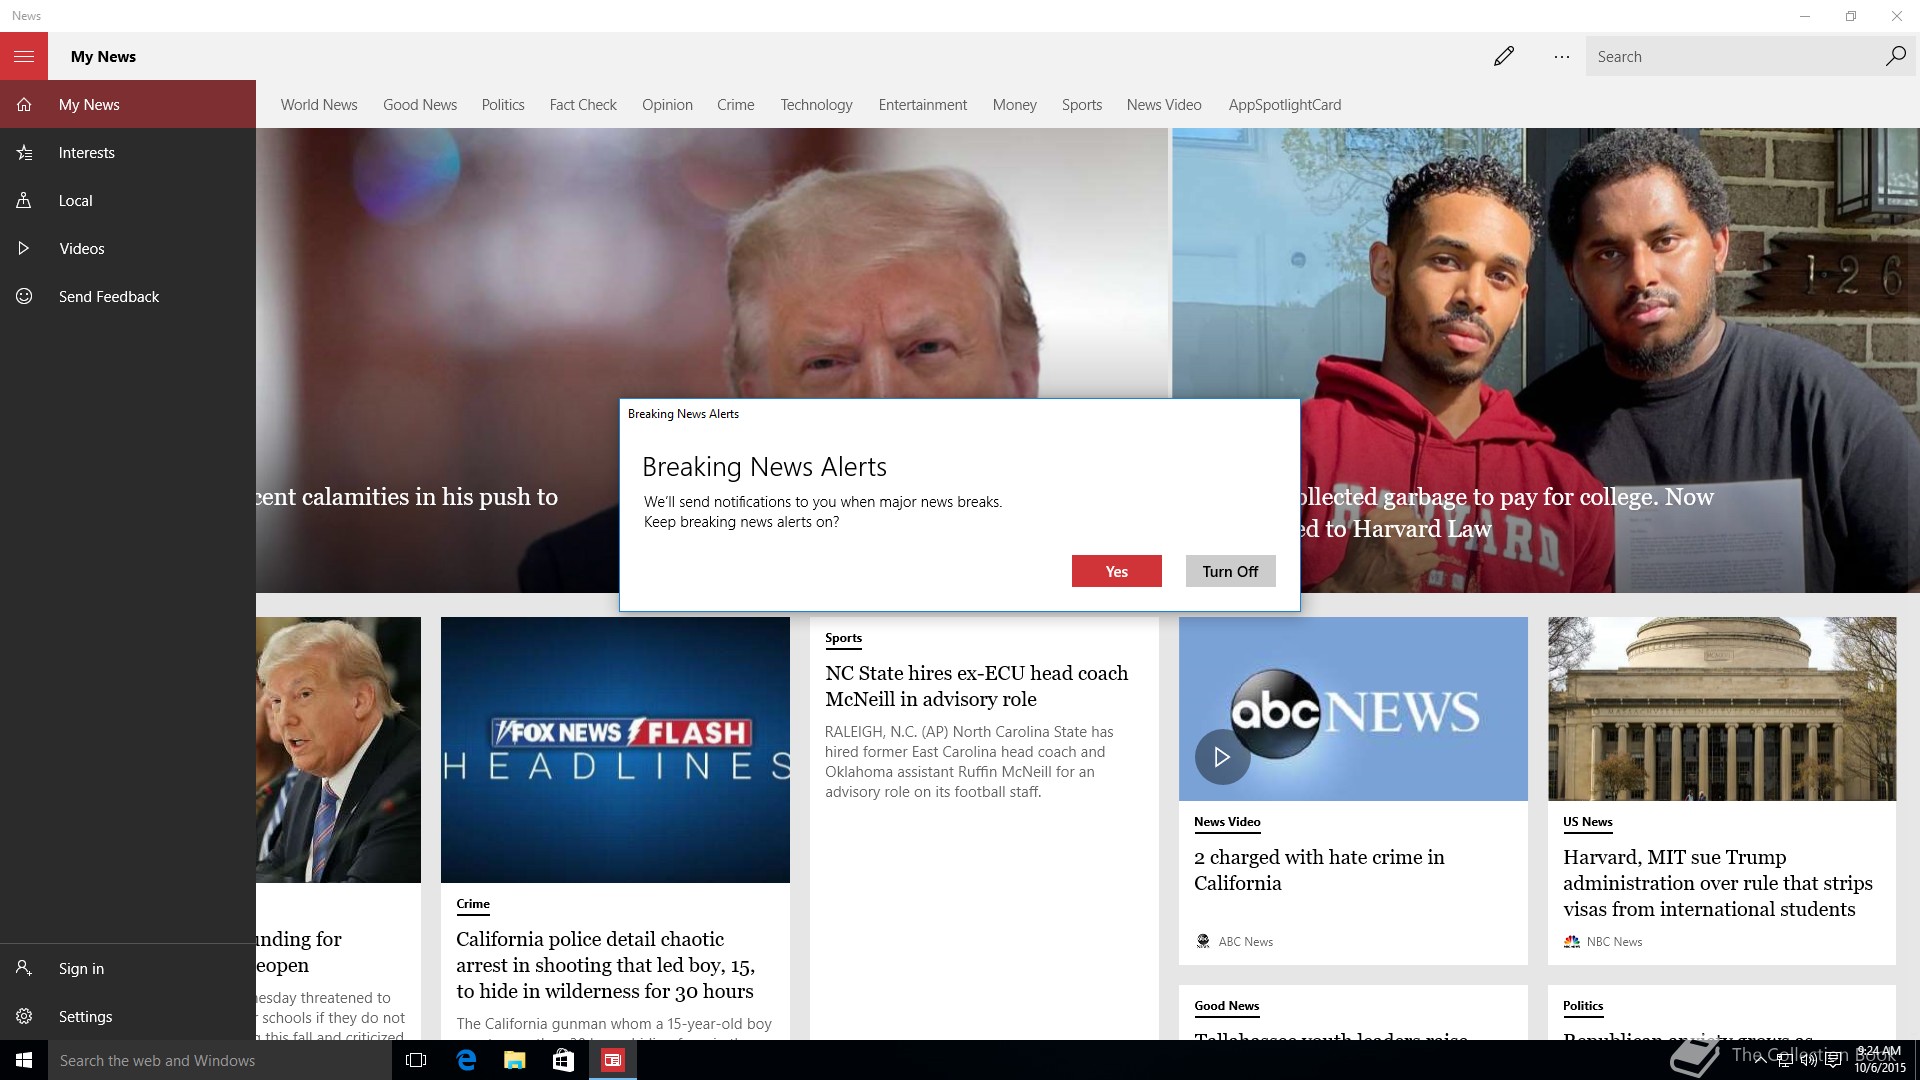Image resolution: width=1920 pixels, height=1080 pixels.
Task: Open Local in the sidebar
Action: [x=128, y=201]
